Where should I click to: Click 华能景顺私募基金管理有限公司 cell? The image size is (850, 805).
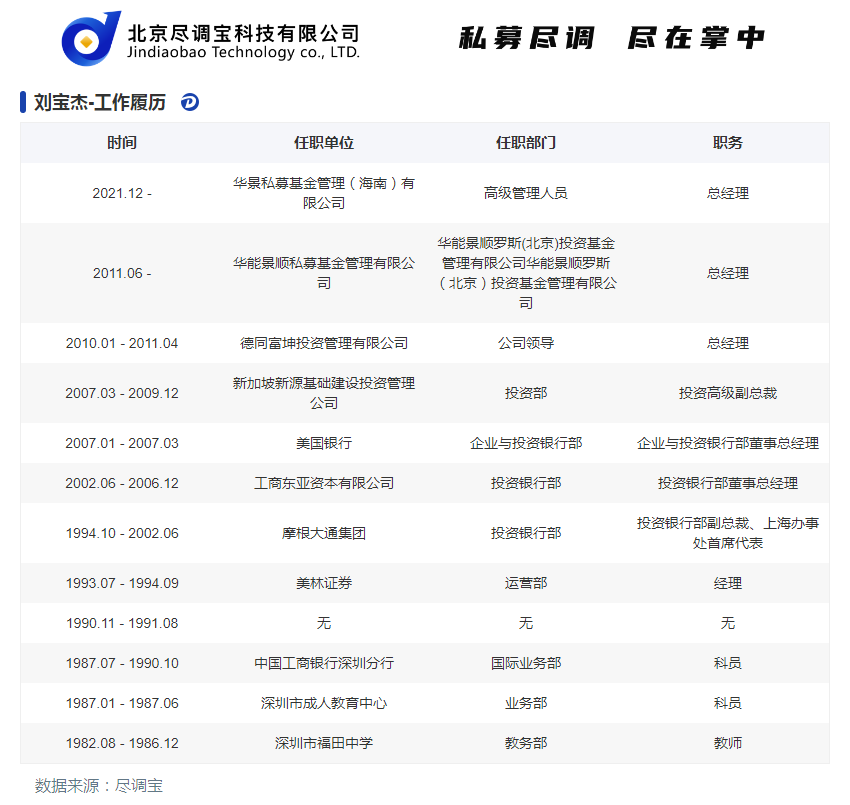pos(324,273)
